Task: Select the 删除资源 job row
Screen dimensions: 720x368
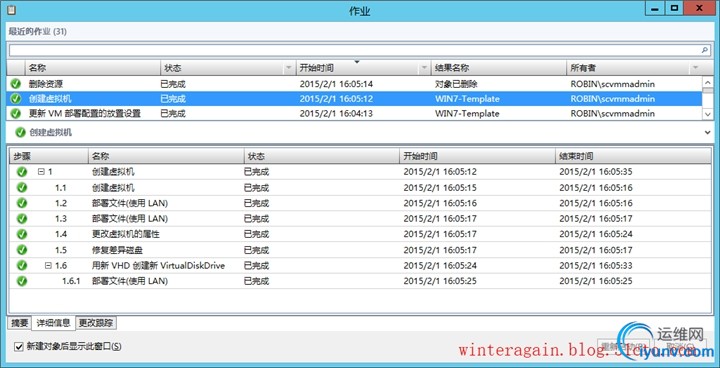Action: click(x=354, y=84)
